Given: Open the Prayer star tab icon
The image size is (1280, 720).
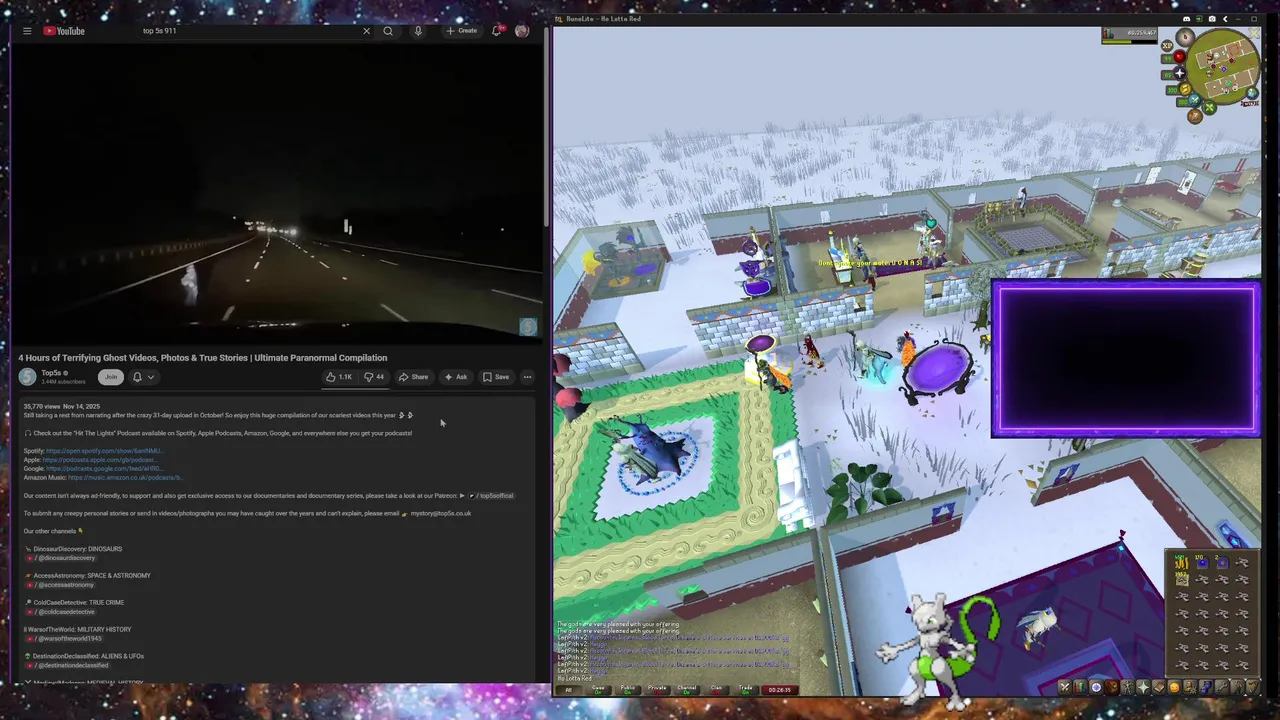Looking at the screenshot, I should (1144, 687).
